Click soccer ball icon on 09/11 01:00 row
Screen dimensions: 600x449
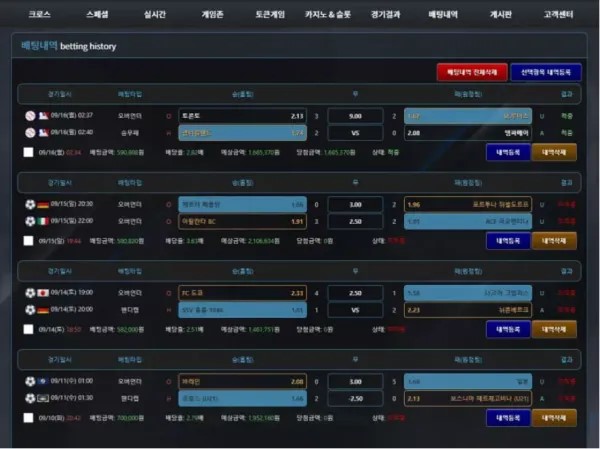(x=30, y=381)
